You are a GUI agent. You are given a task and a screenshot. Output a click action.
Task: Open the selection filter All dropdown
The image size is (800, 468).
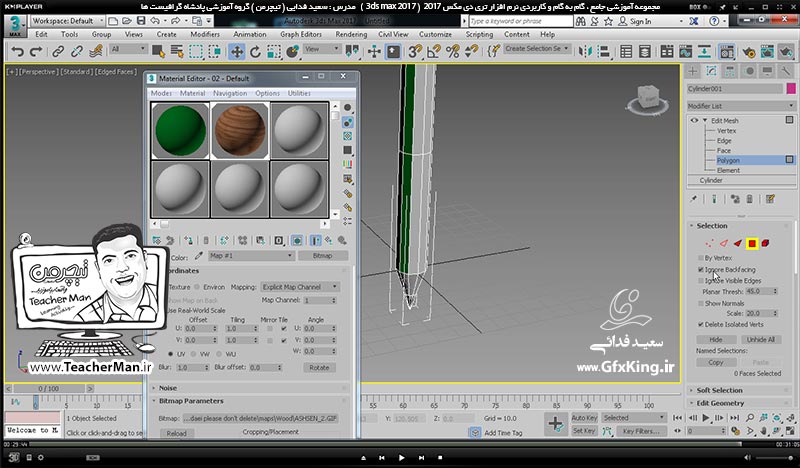128,49
